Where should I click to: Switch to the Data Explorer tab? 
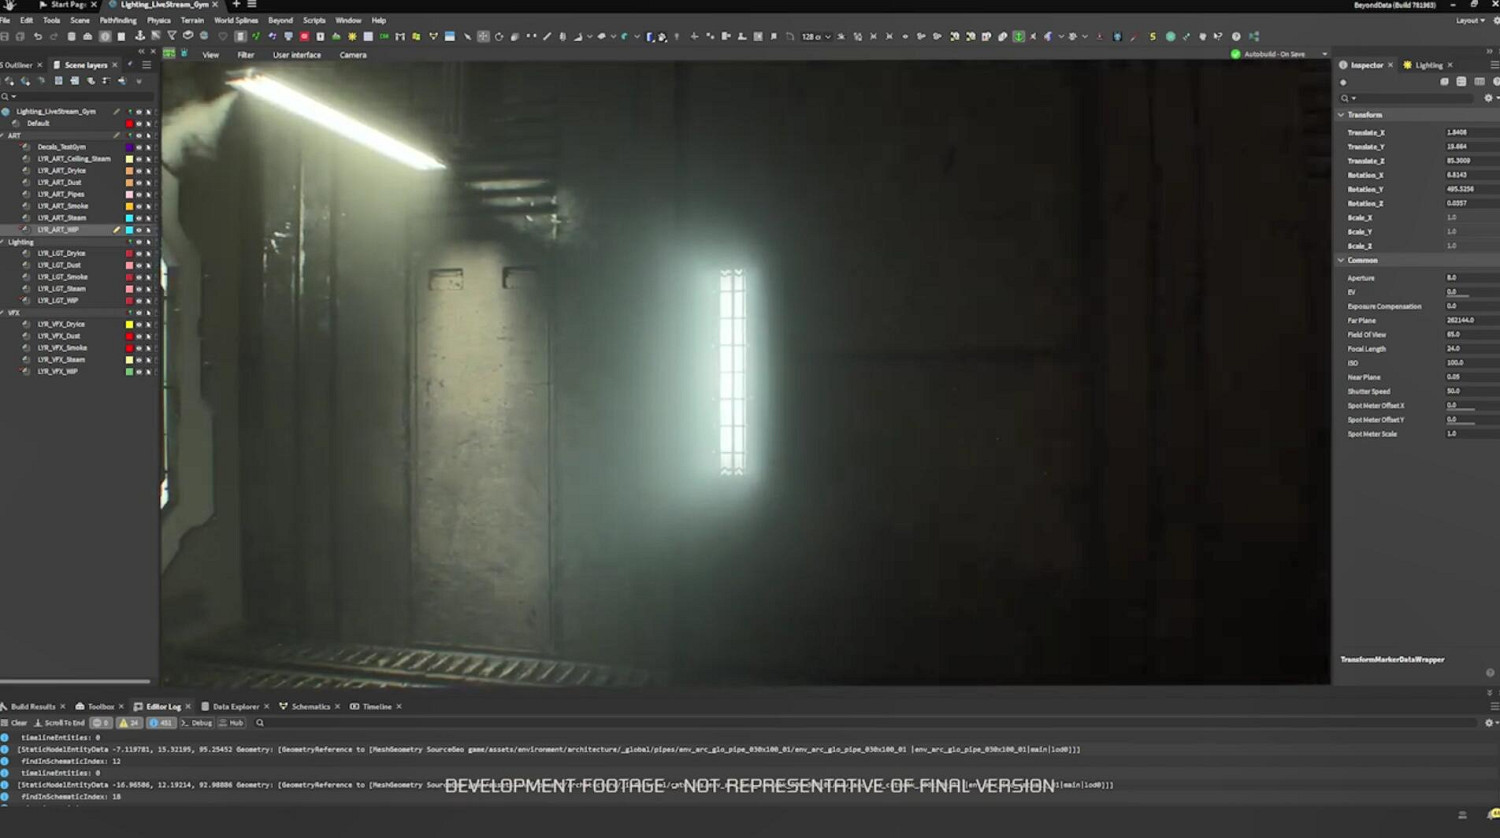point(235,707)
